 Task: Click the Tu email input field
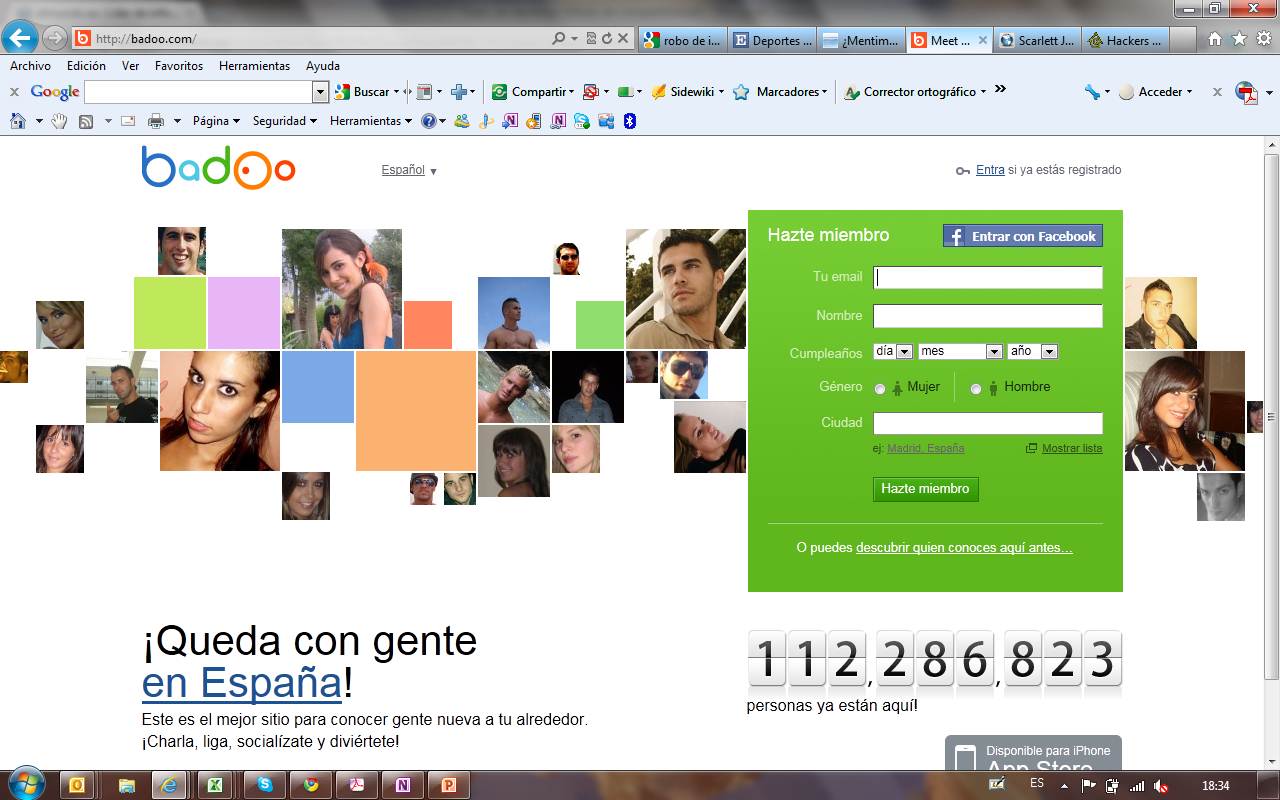pos(987,278)
